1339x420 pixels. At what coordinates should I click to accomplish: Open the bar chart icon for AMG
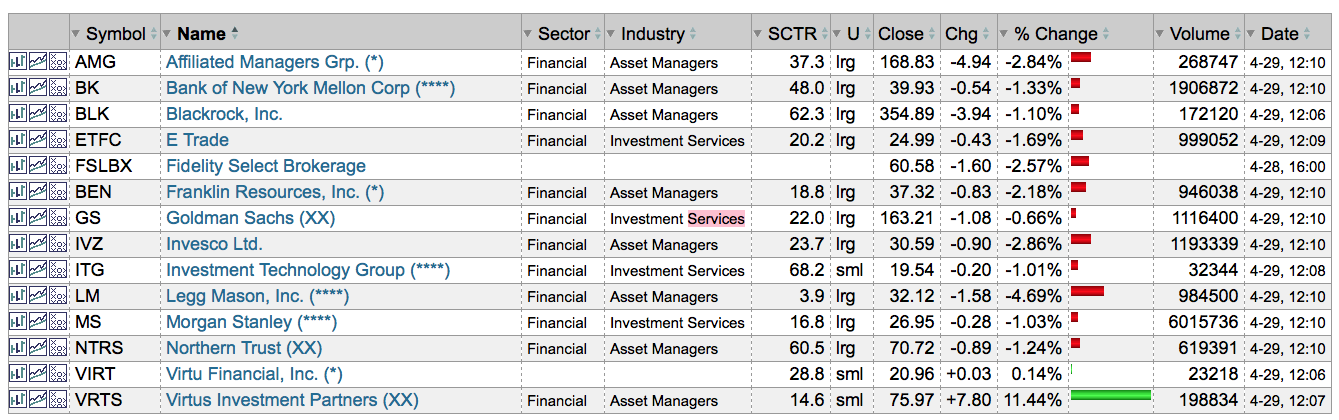tap(18, 62)
